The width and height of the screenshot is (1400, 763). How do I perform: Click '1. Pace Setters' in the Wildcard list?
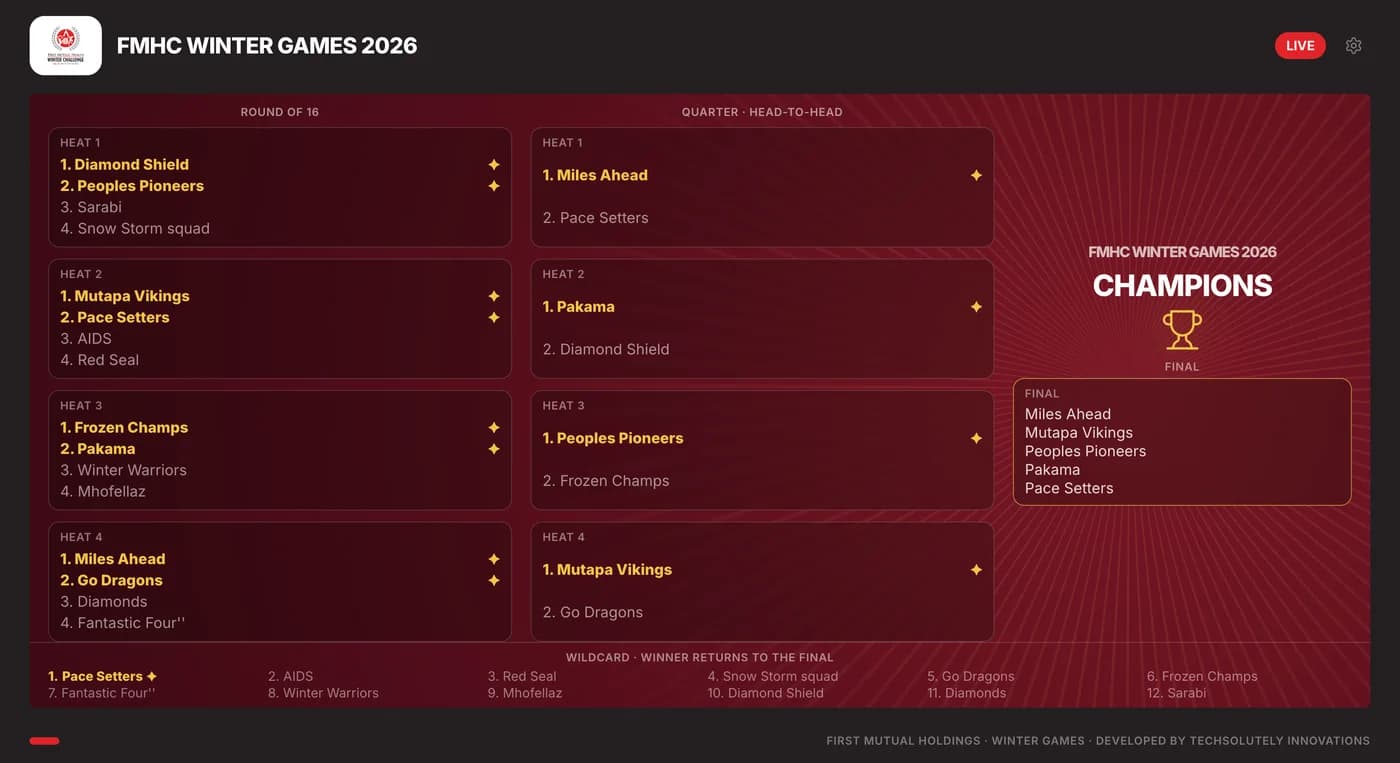95,676
